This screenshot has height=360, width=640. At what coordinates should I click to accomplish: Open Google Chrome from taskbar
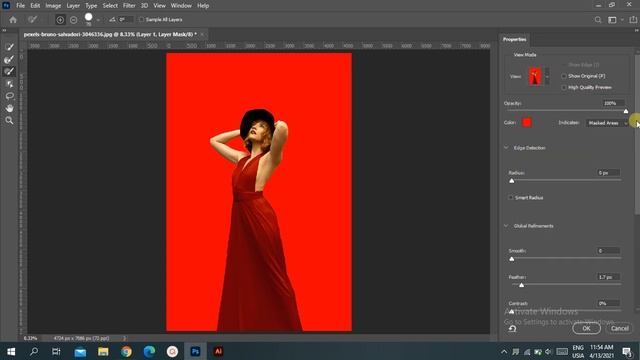tap(127, 351)
